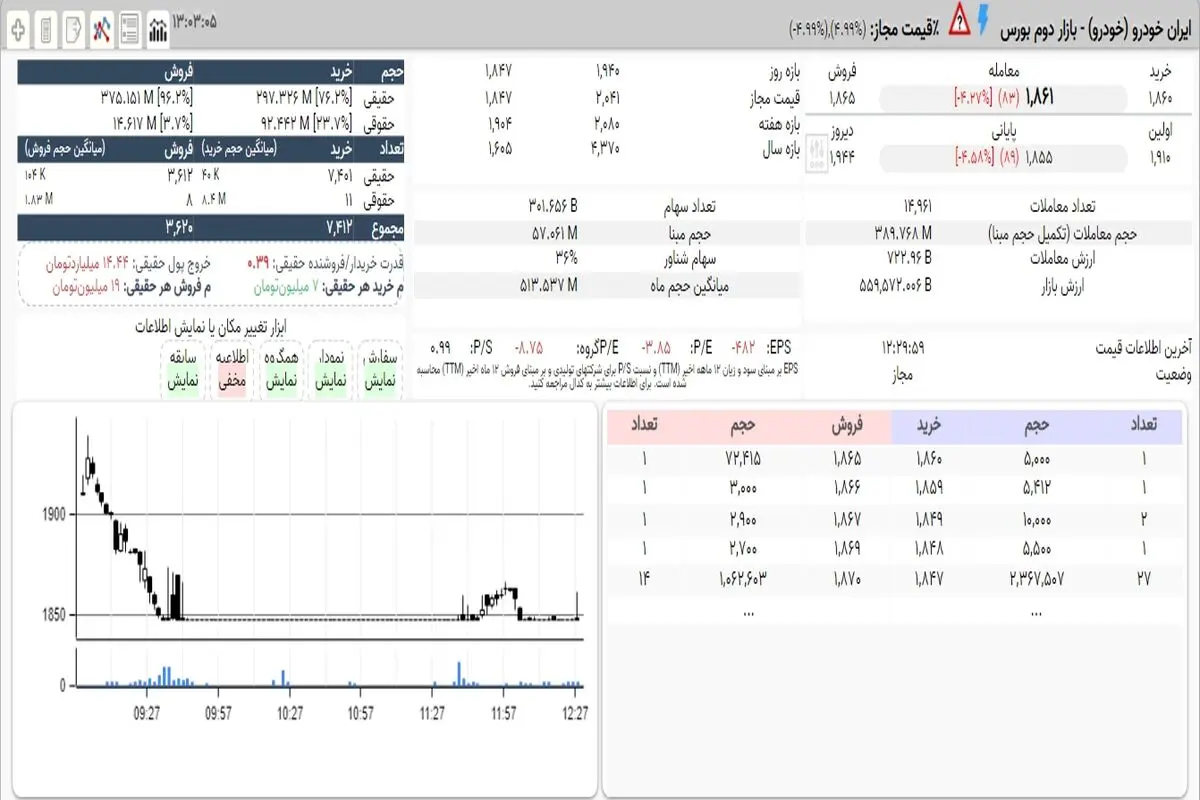This screenshot has height=800, width=1200.
Task: Click the closing price 1,855 box
Action: point(1005,158)
